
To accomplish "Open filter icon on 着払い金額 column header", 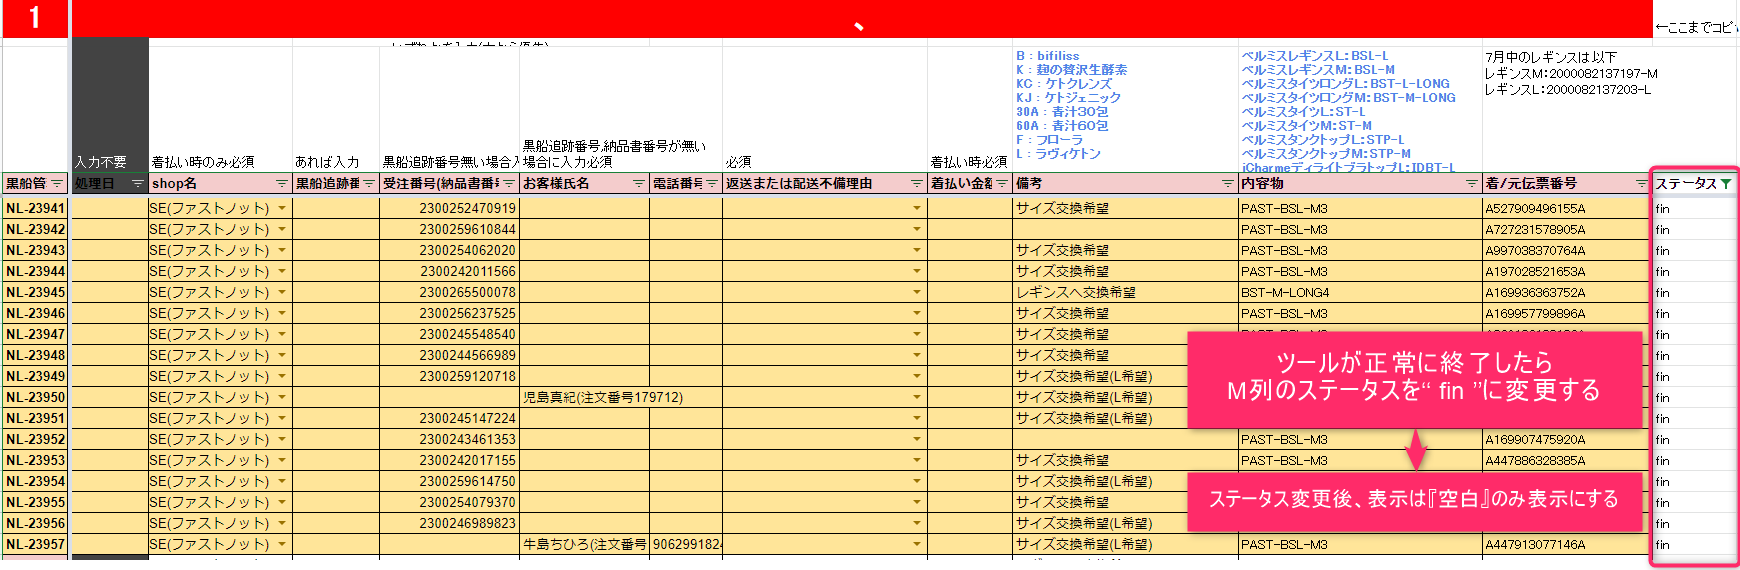I will (1002, 183).
